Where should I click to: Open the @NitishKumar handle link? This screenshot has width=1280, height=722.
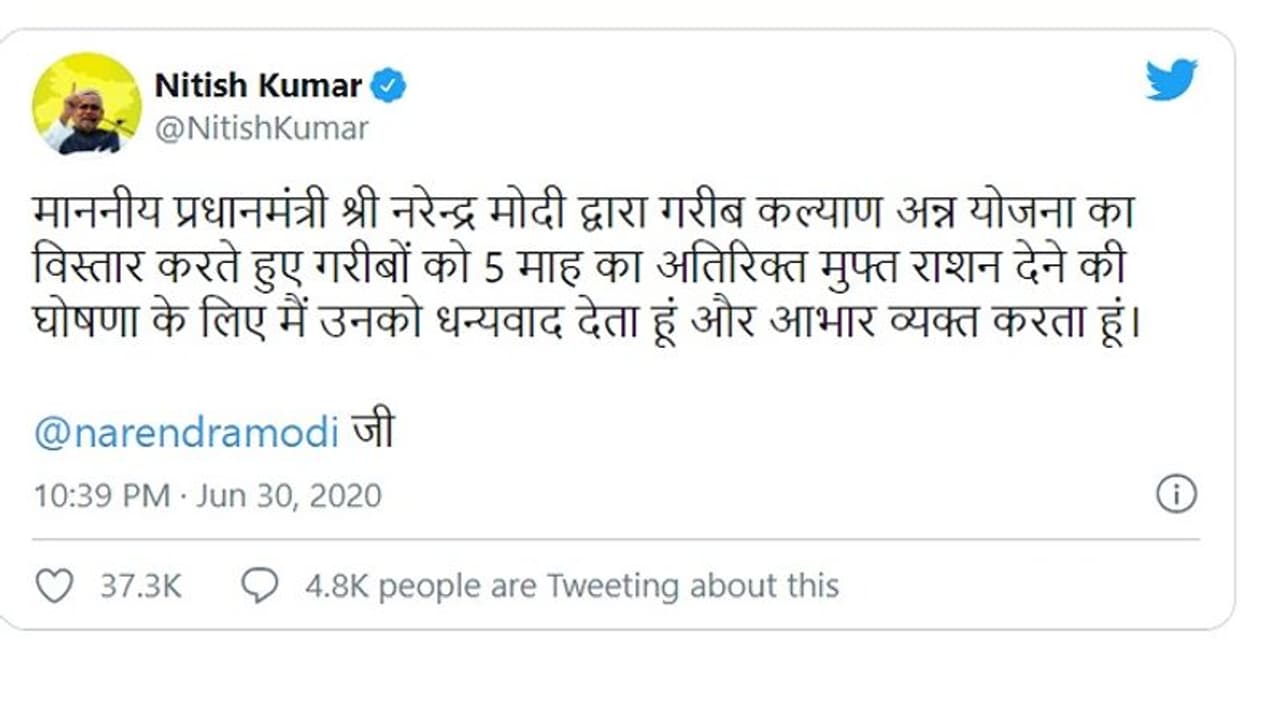click(x=261, y=129)
